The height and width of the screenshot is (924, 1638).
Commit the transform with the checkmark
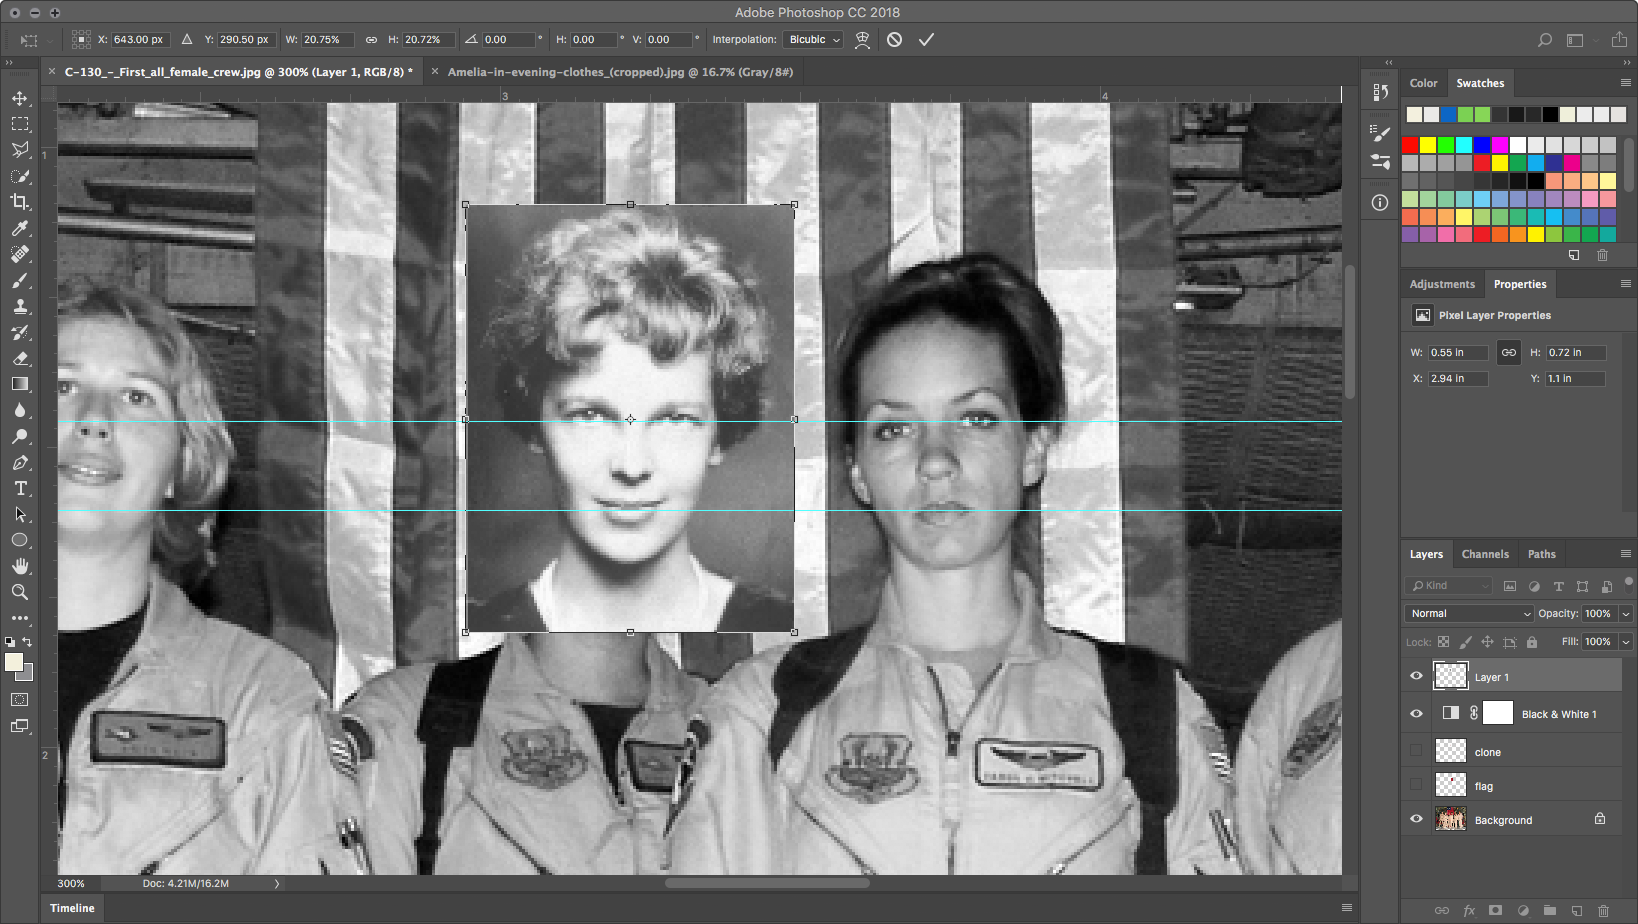[926, 40]
